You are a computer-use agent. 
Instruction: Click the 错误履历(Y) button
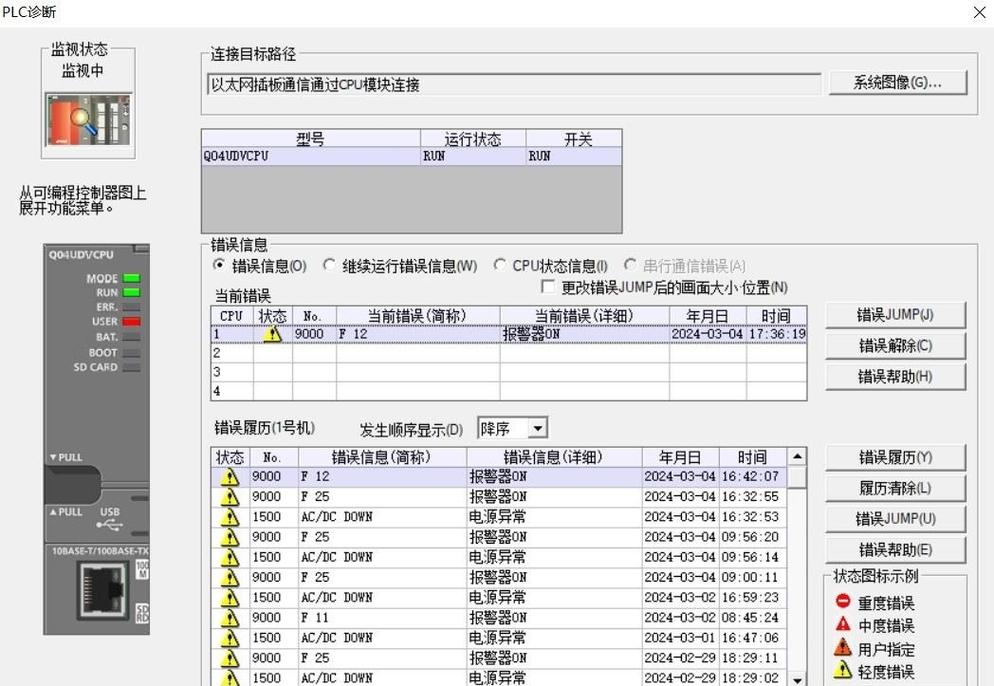(x=895, y=457)
